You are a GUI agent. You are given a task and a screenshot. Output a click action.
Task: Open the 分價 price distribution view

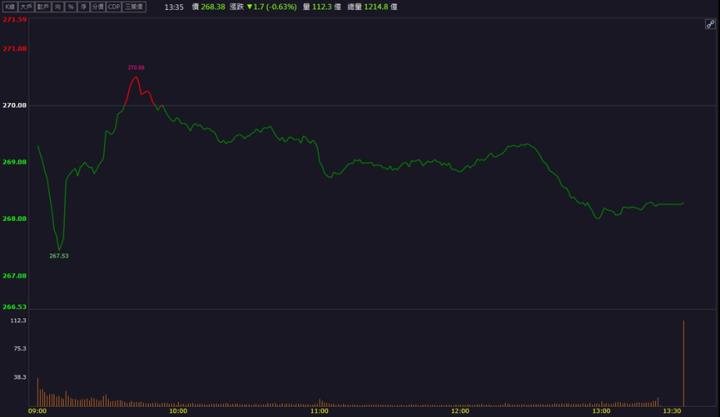[x=97, y=6]
